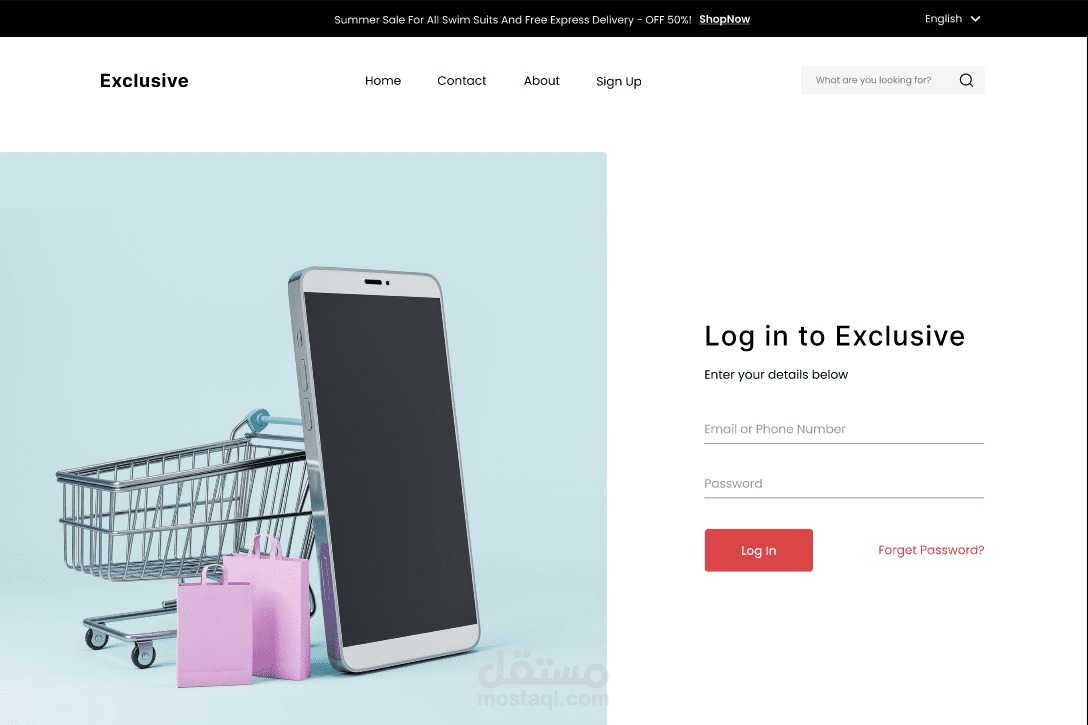Click the search magnifier icon
Viewport: 1088px width, 725px height.
(x=966, y=80)
